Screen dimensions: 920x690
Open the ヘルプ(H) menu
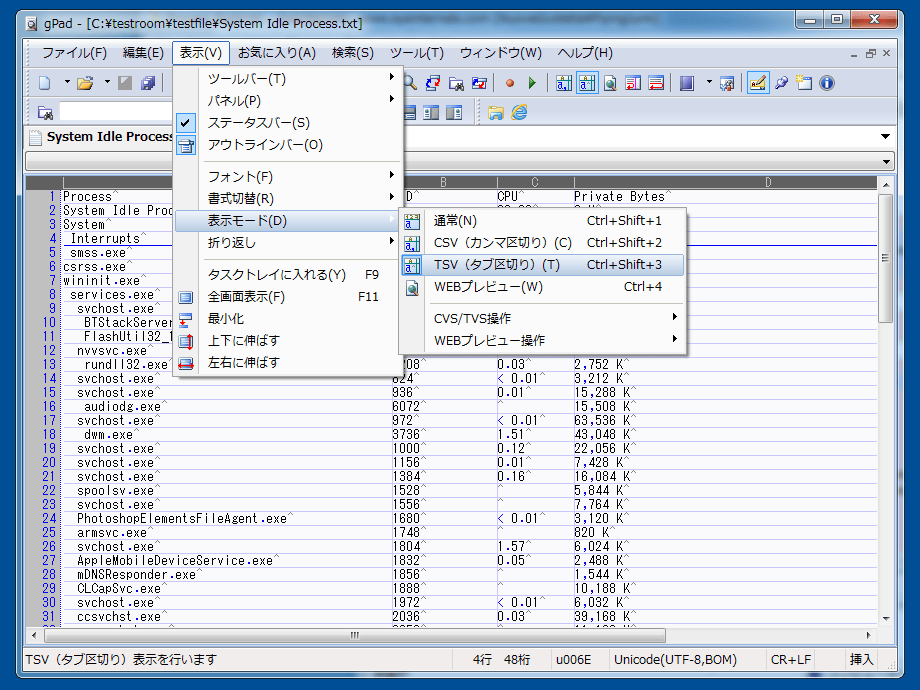pyautogui.click(x=585, y=53)
